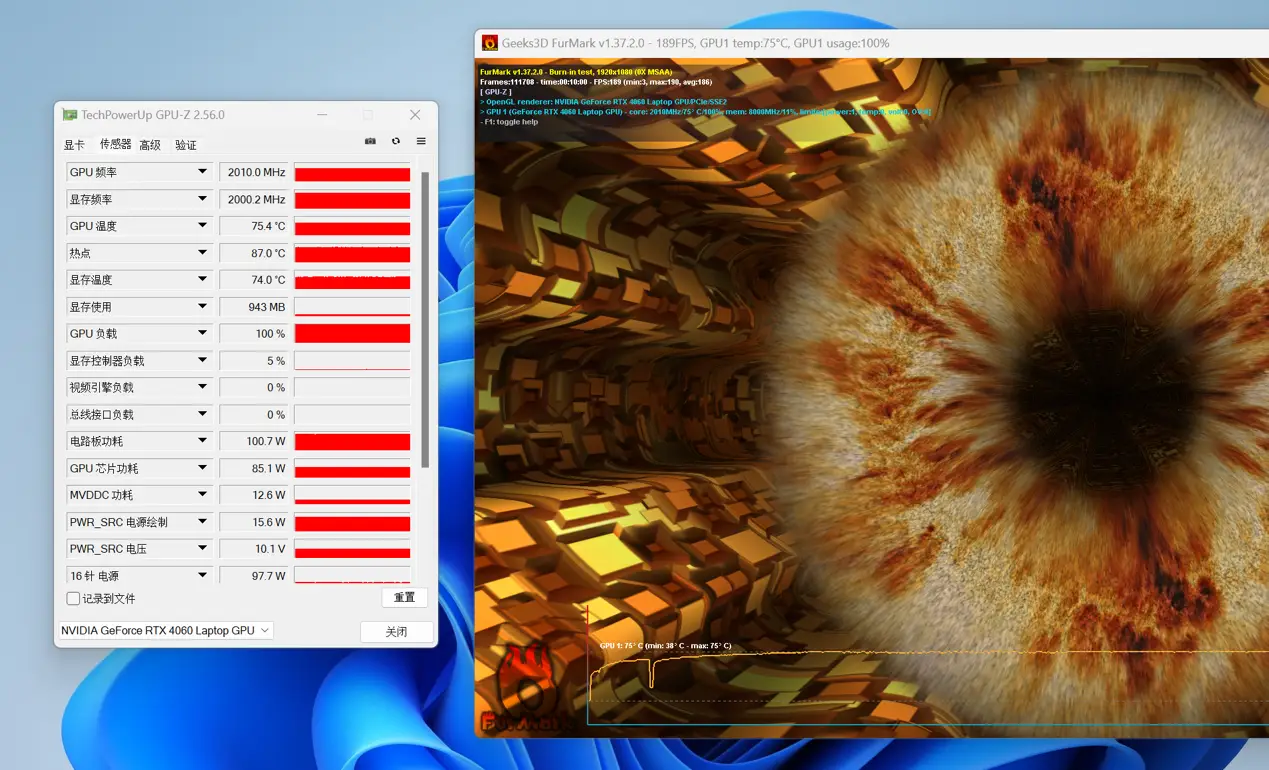Image resolution: width=1269 pixels, height=770 pixels.
Task: Open the 高级 tab
Action: coord(150,145)
